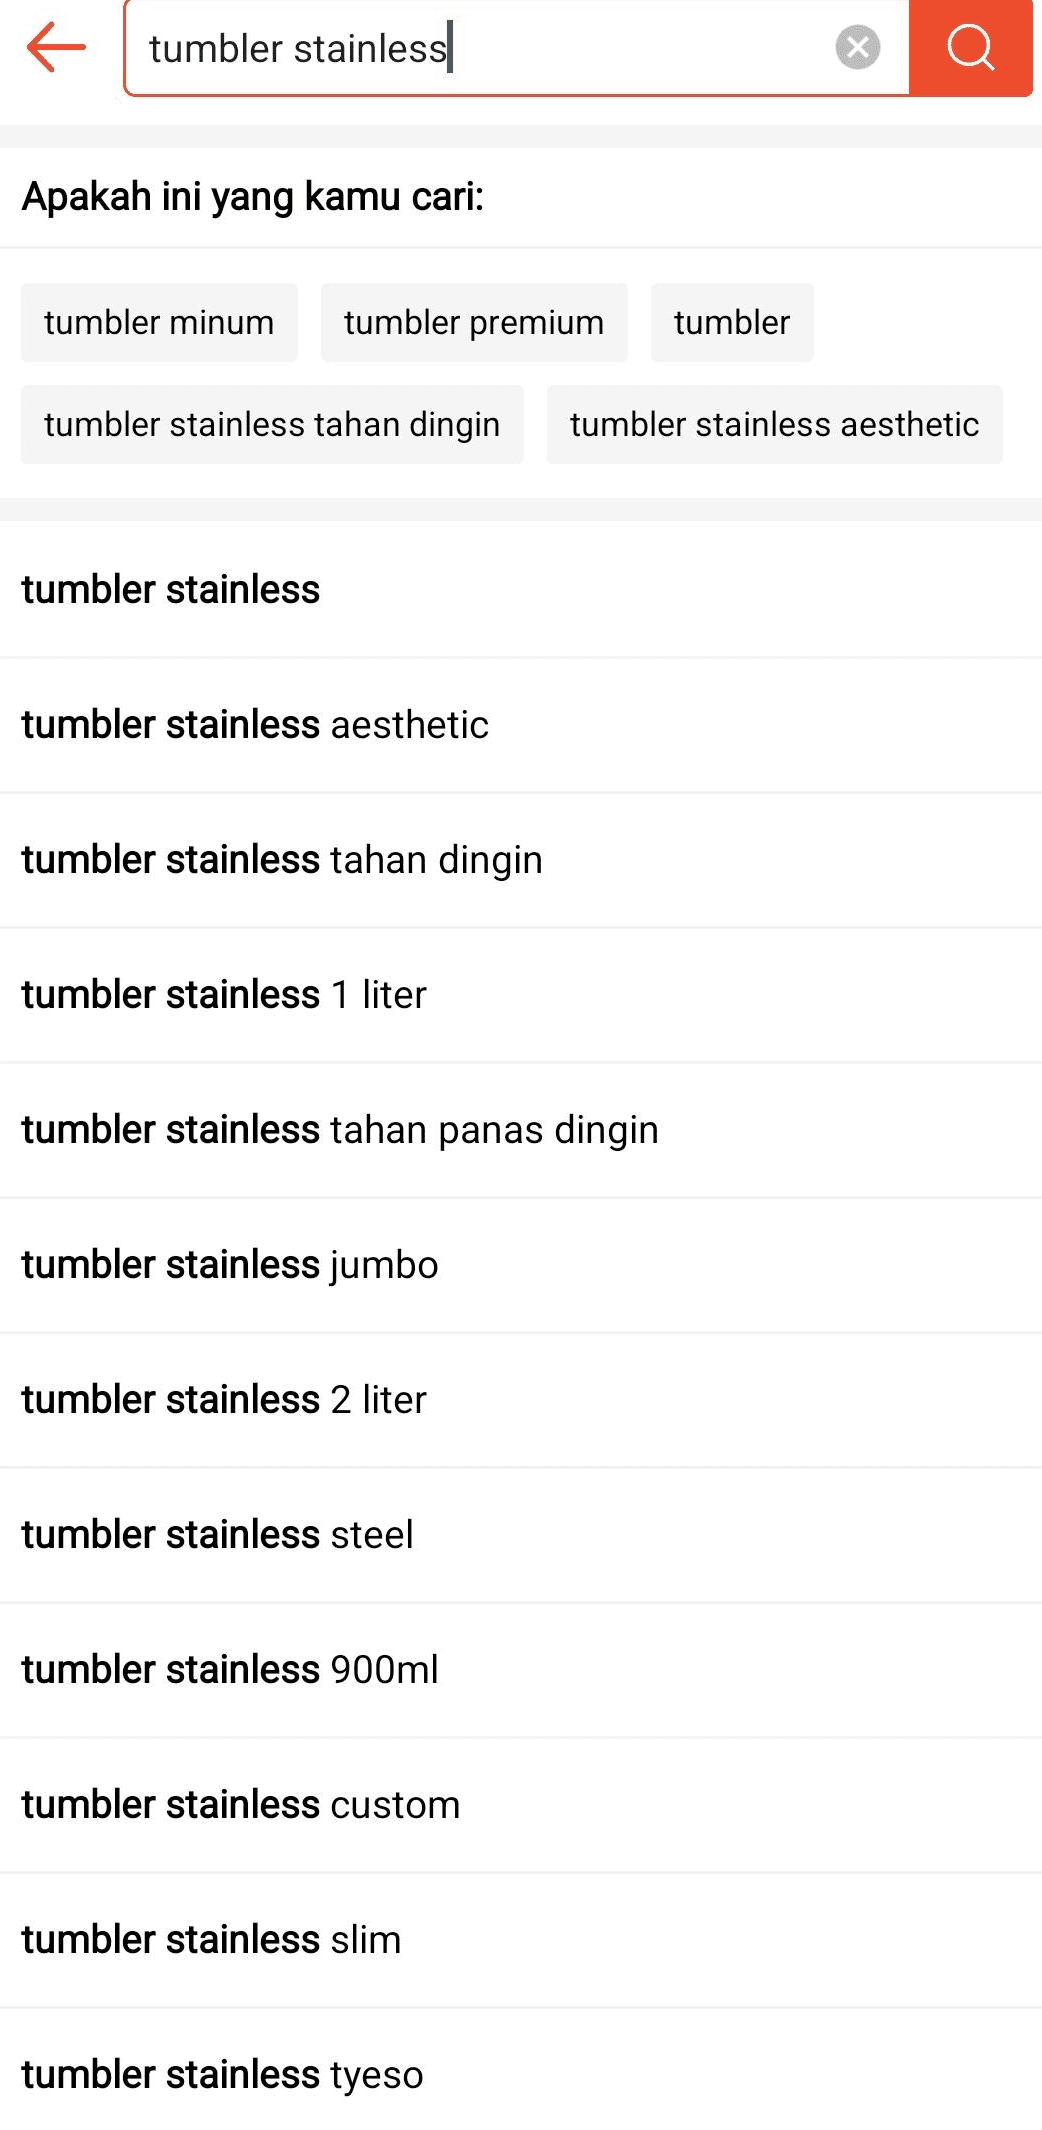Tap the 'tumbler' suggestion chip

[732, 322]
